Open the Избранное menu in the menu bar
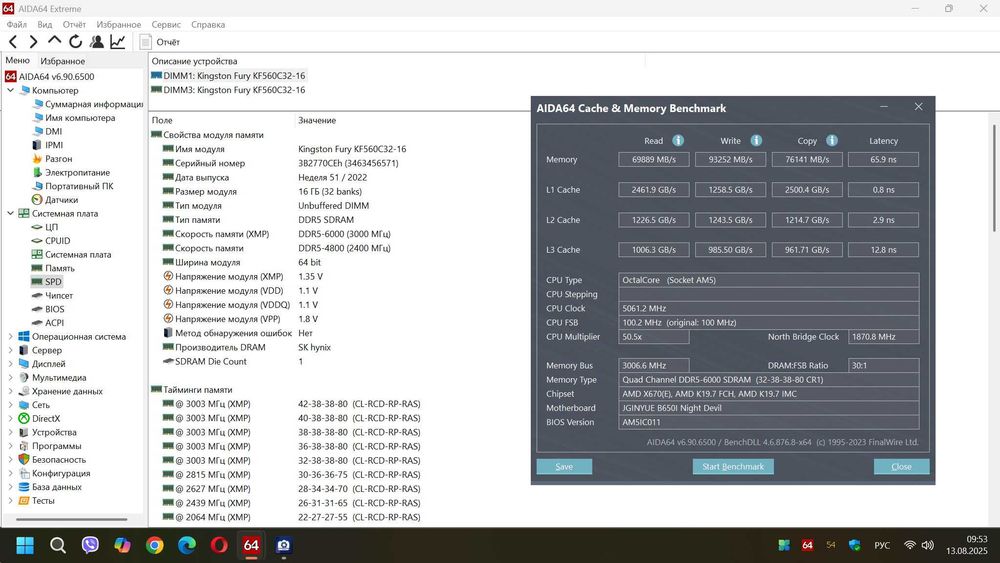The height and width of the screenshot is (563, 1000). tap(119, 24)
